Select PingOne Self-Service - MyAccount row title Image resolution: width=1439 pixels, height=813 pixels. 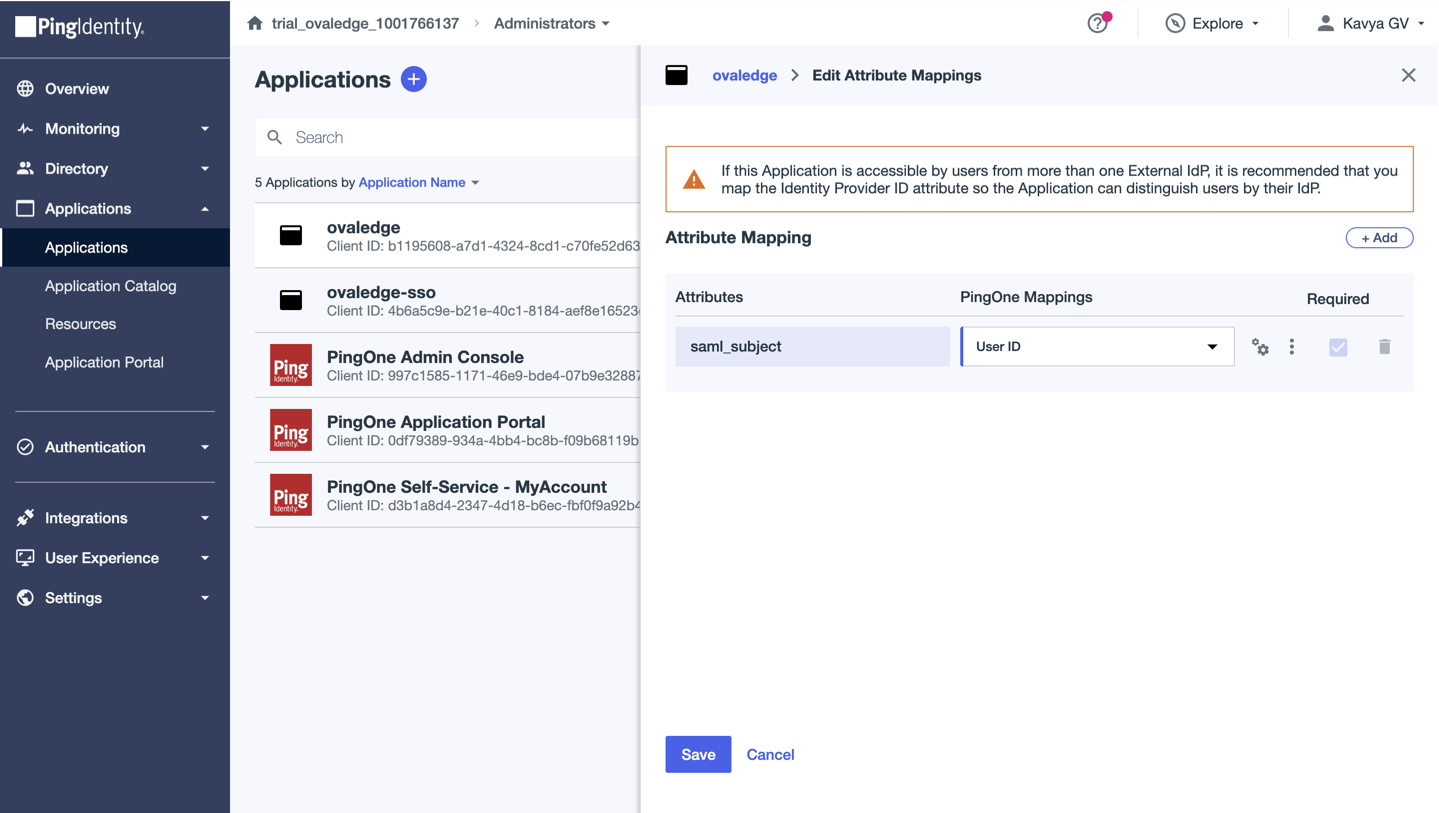[x=467, y=487]
